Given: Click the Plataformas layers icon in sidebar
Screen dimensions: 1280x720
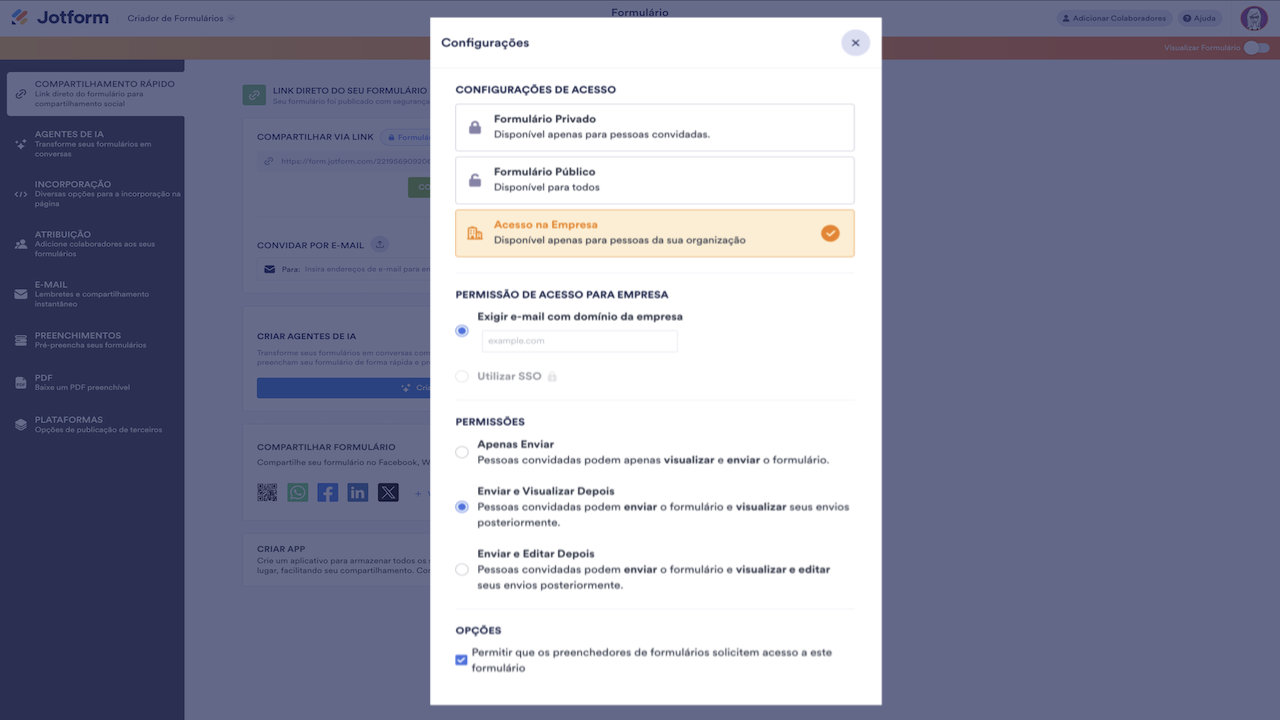Looking at the screenshot, I should point(21,425).
